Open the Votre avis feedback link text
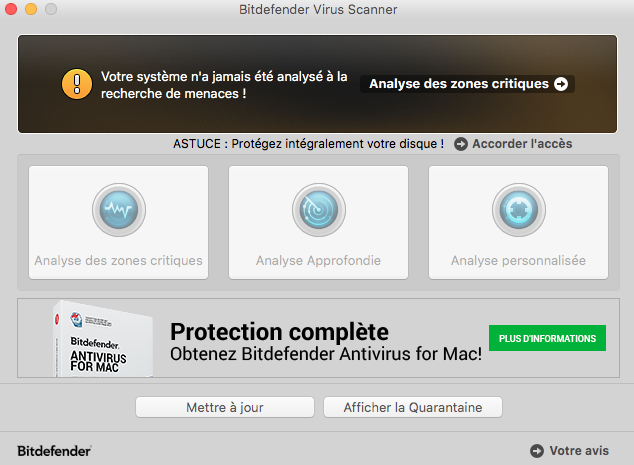Image resolution: width=634 pixels, height=465 pixels. point(579,451)
